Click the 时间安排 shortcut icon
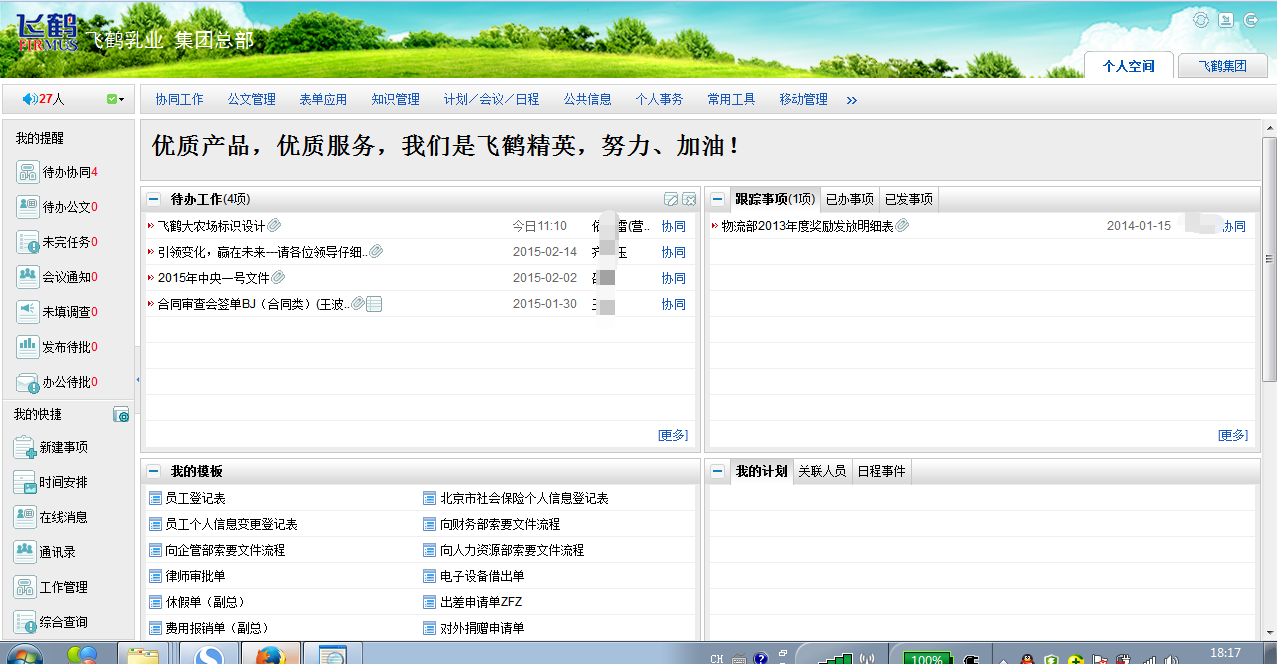 (24, 482)
